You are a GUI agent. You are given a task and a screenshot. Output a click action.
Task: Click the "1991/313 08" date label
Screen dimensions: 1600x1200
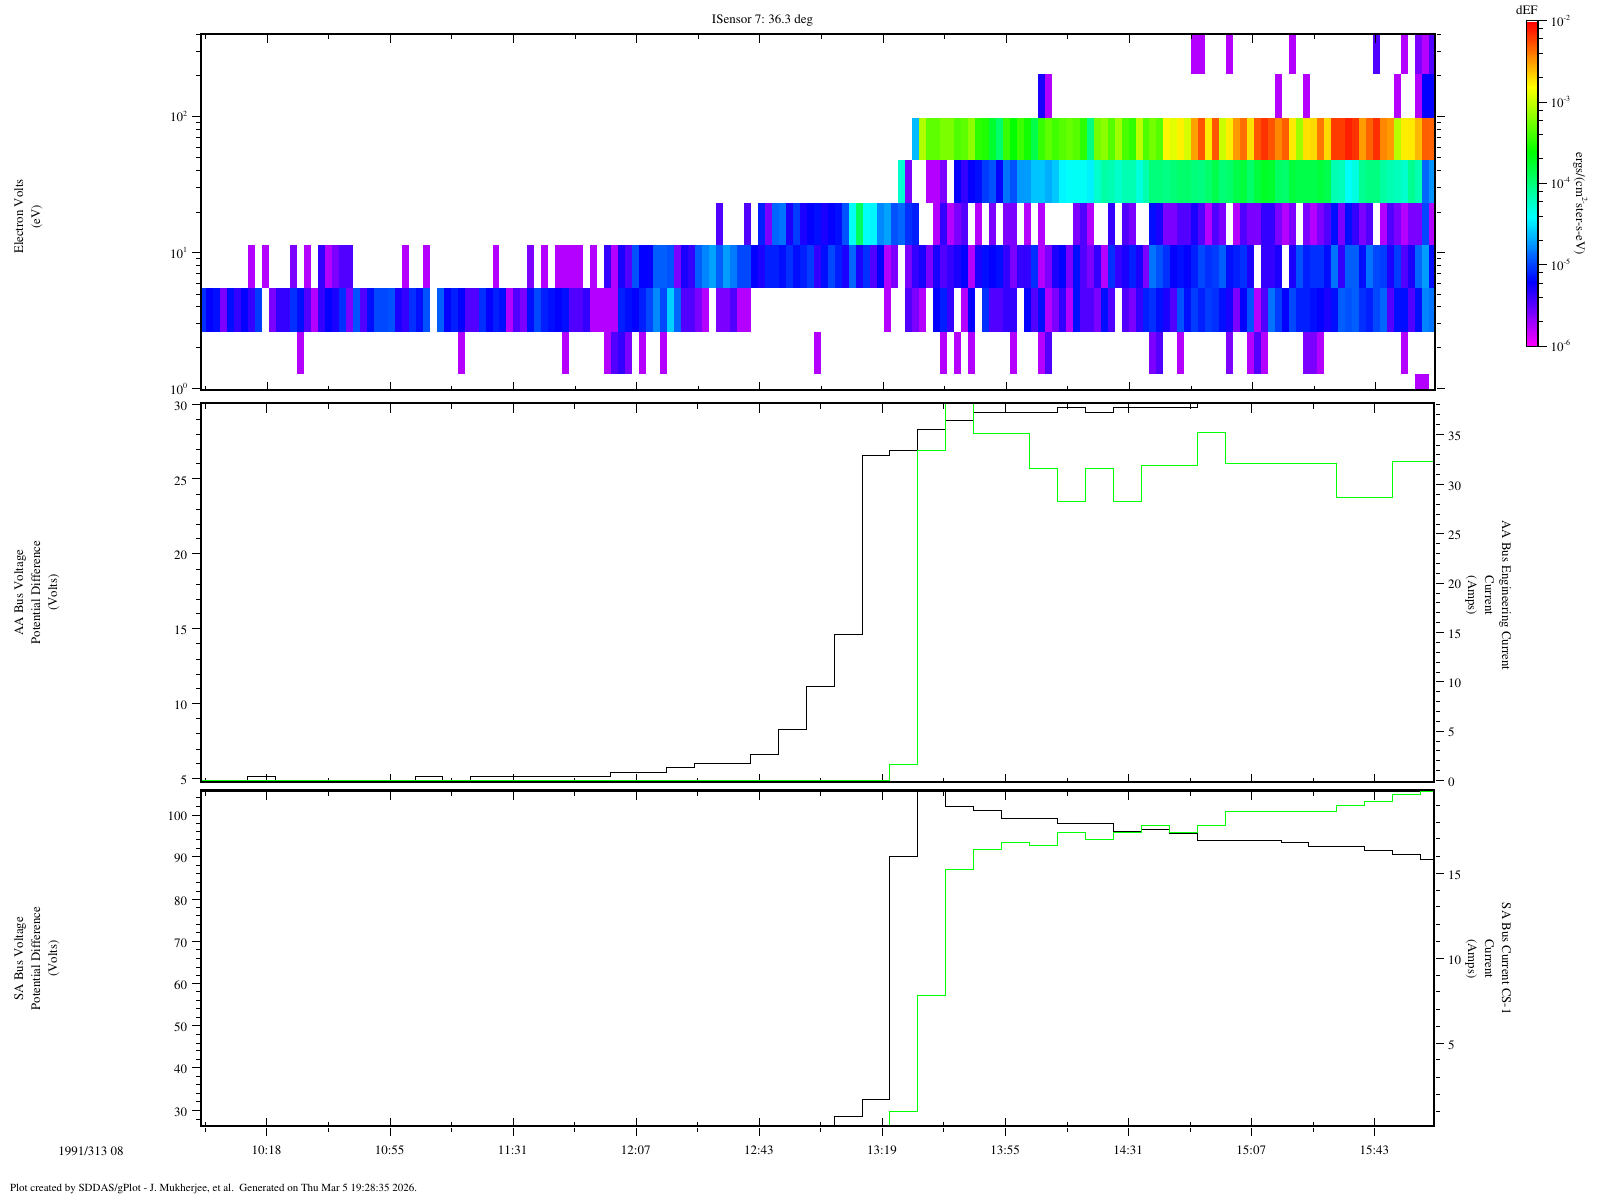click(91, 1151)
